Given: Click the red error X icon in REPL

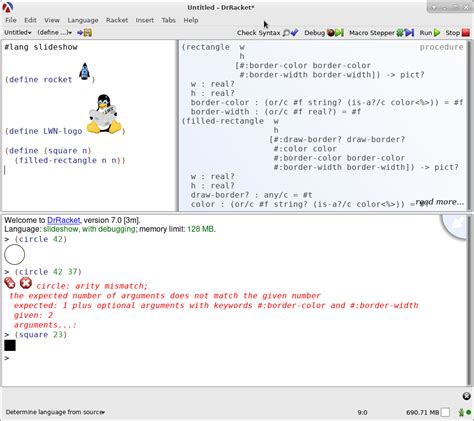Looking at the screenshot, I should click(26, 283).
